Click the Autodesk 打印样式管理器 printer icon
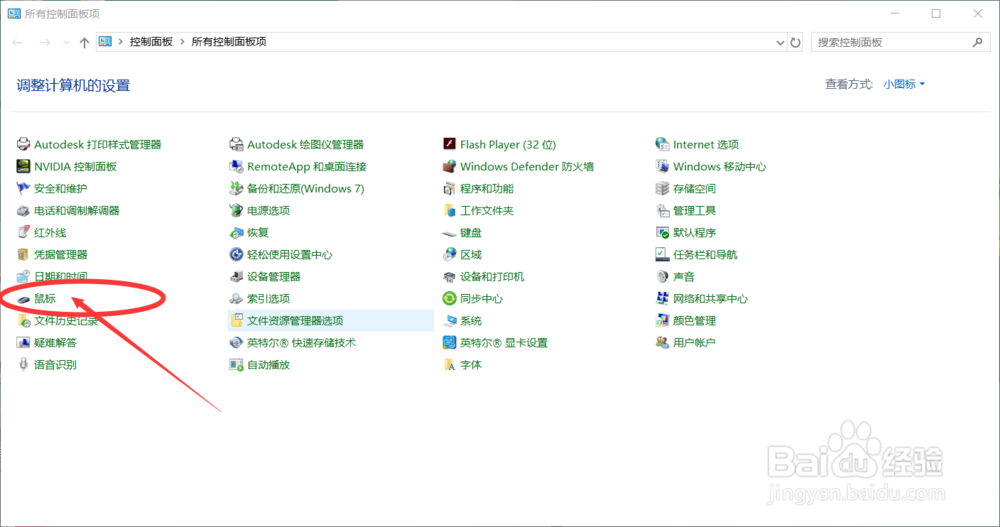The width and height of the screenshot is (1000, 527). point(23,144)
